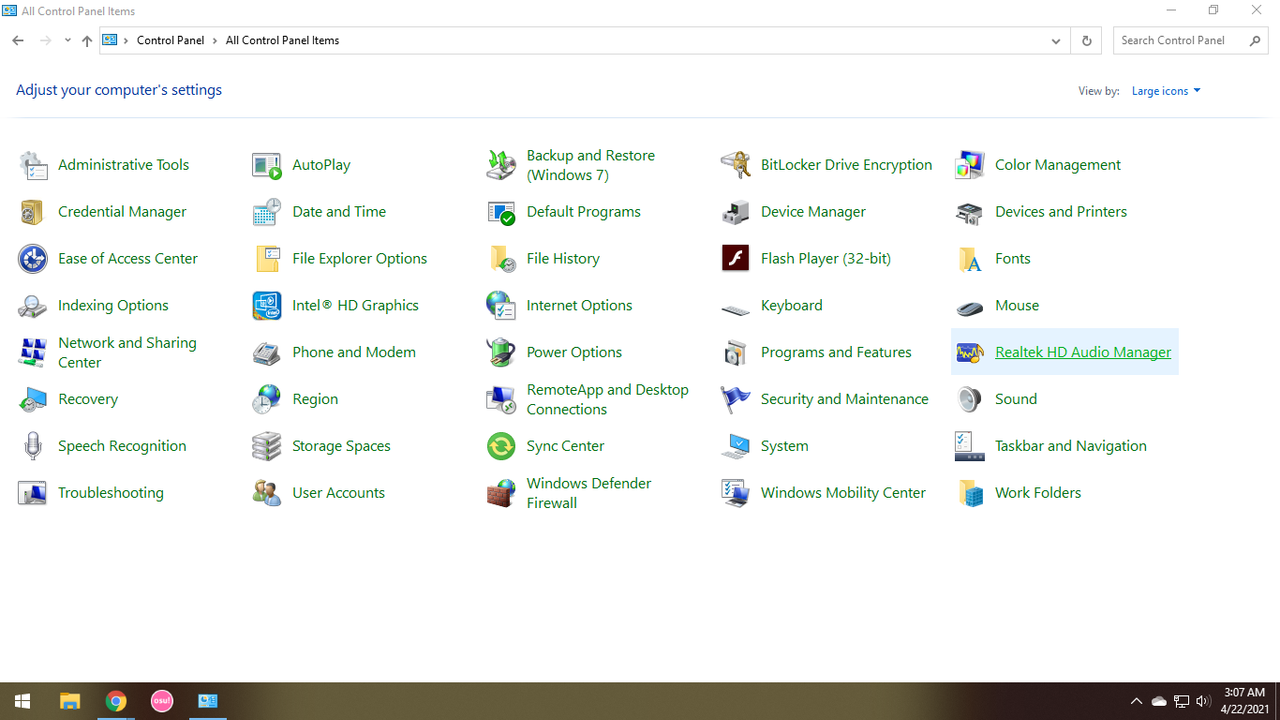Open Windows Defender Firewall brick icon
The width and height of the screenshot is (1280, 720).
point(501,493)
